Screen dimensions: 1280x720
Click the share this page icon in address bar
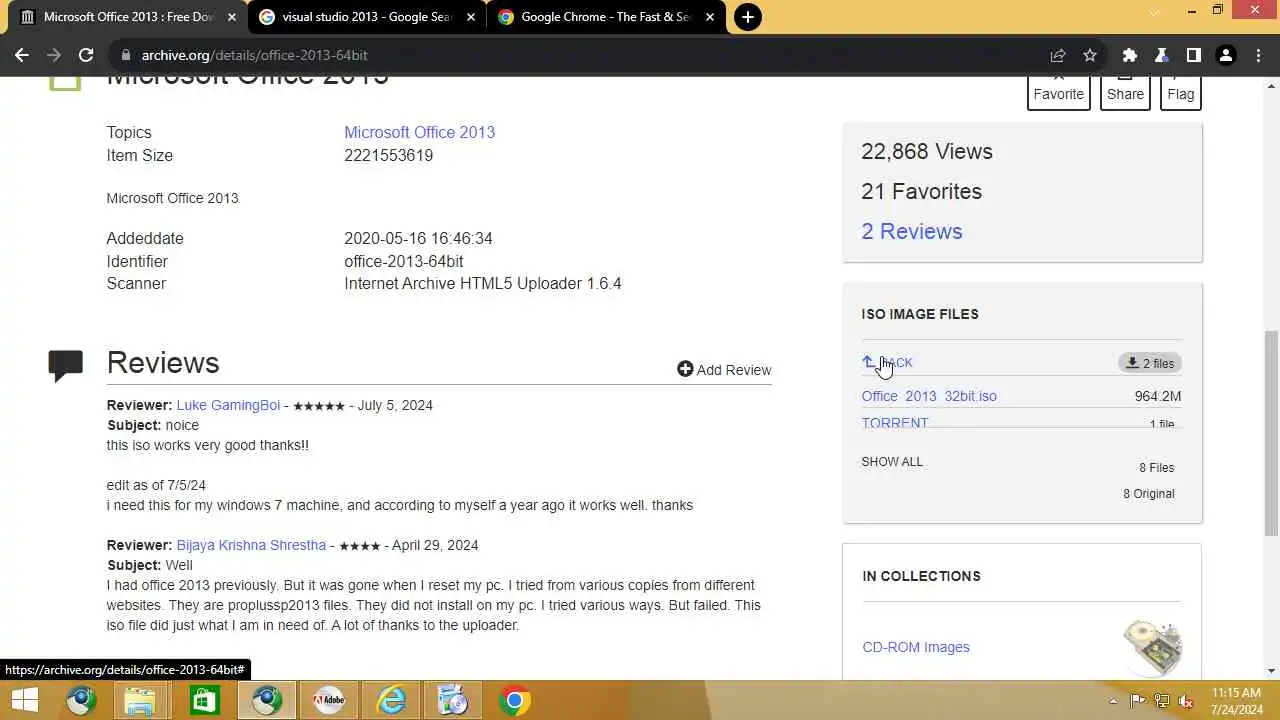(1058, 55)
